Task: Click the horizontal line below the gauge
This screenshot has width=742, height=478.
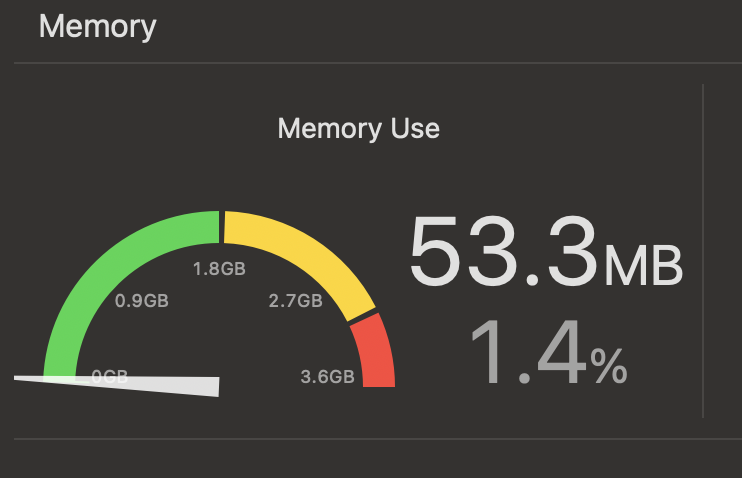Action: coord(378,439)
